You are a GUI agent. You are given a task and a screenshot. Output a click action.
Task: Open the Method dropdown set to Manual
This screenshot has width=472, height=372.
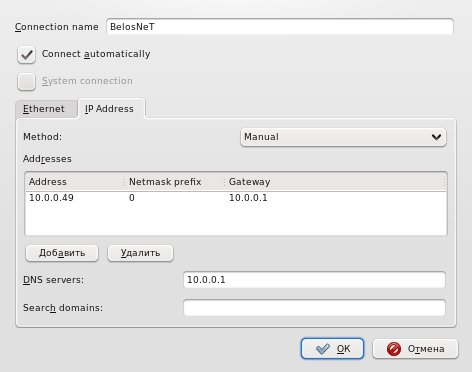343,137
